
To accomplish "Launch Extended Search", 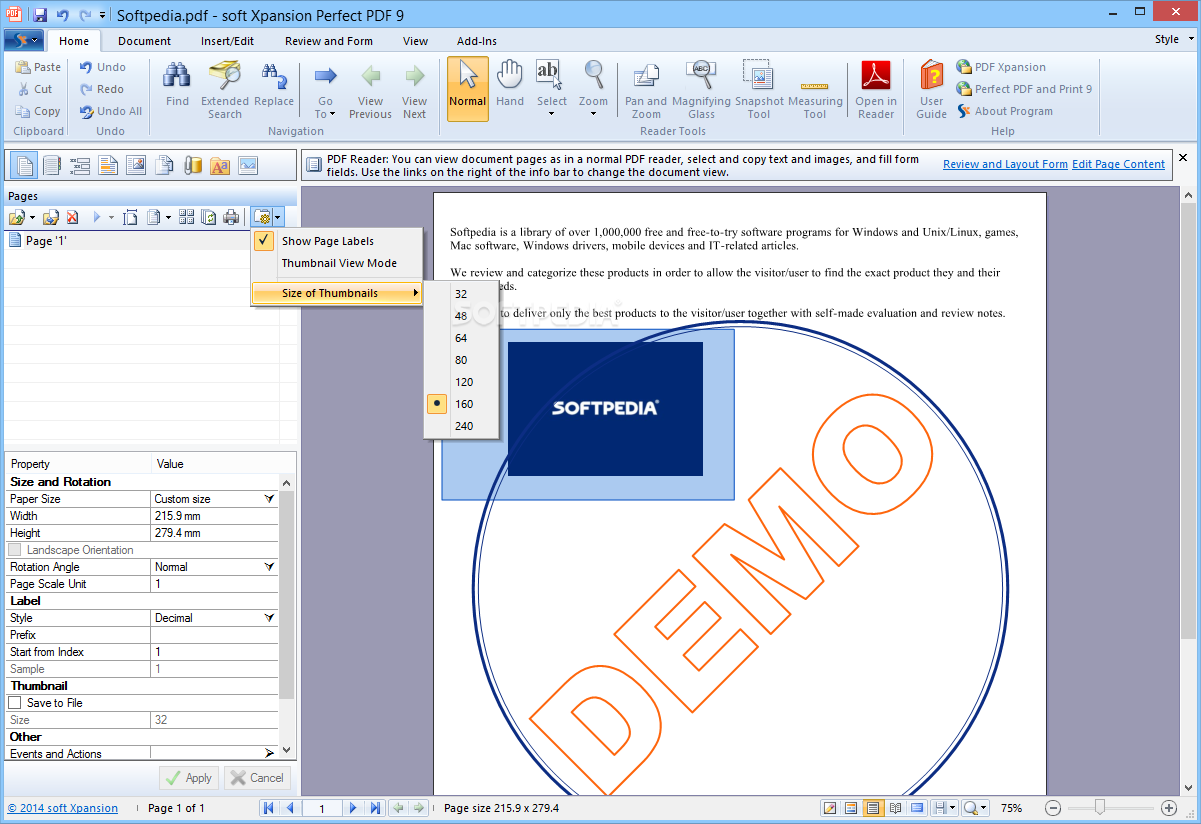I will 225,89.
